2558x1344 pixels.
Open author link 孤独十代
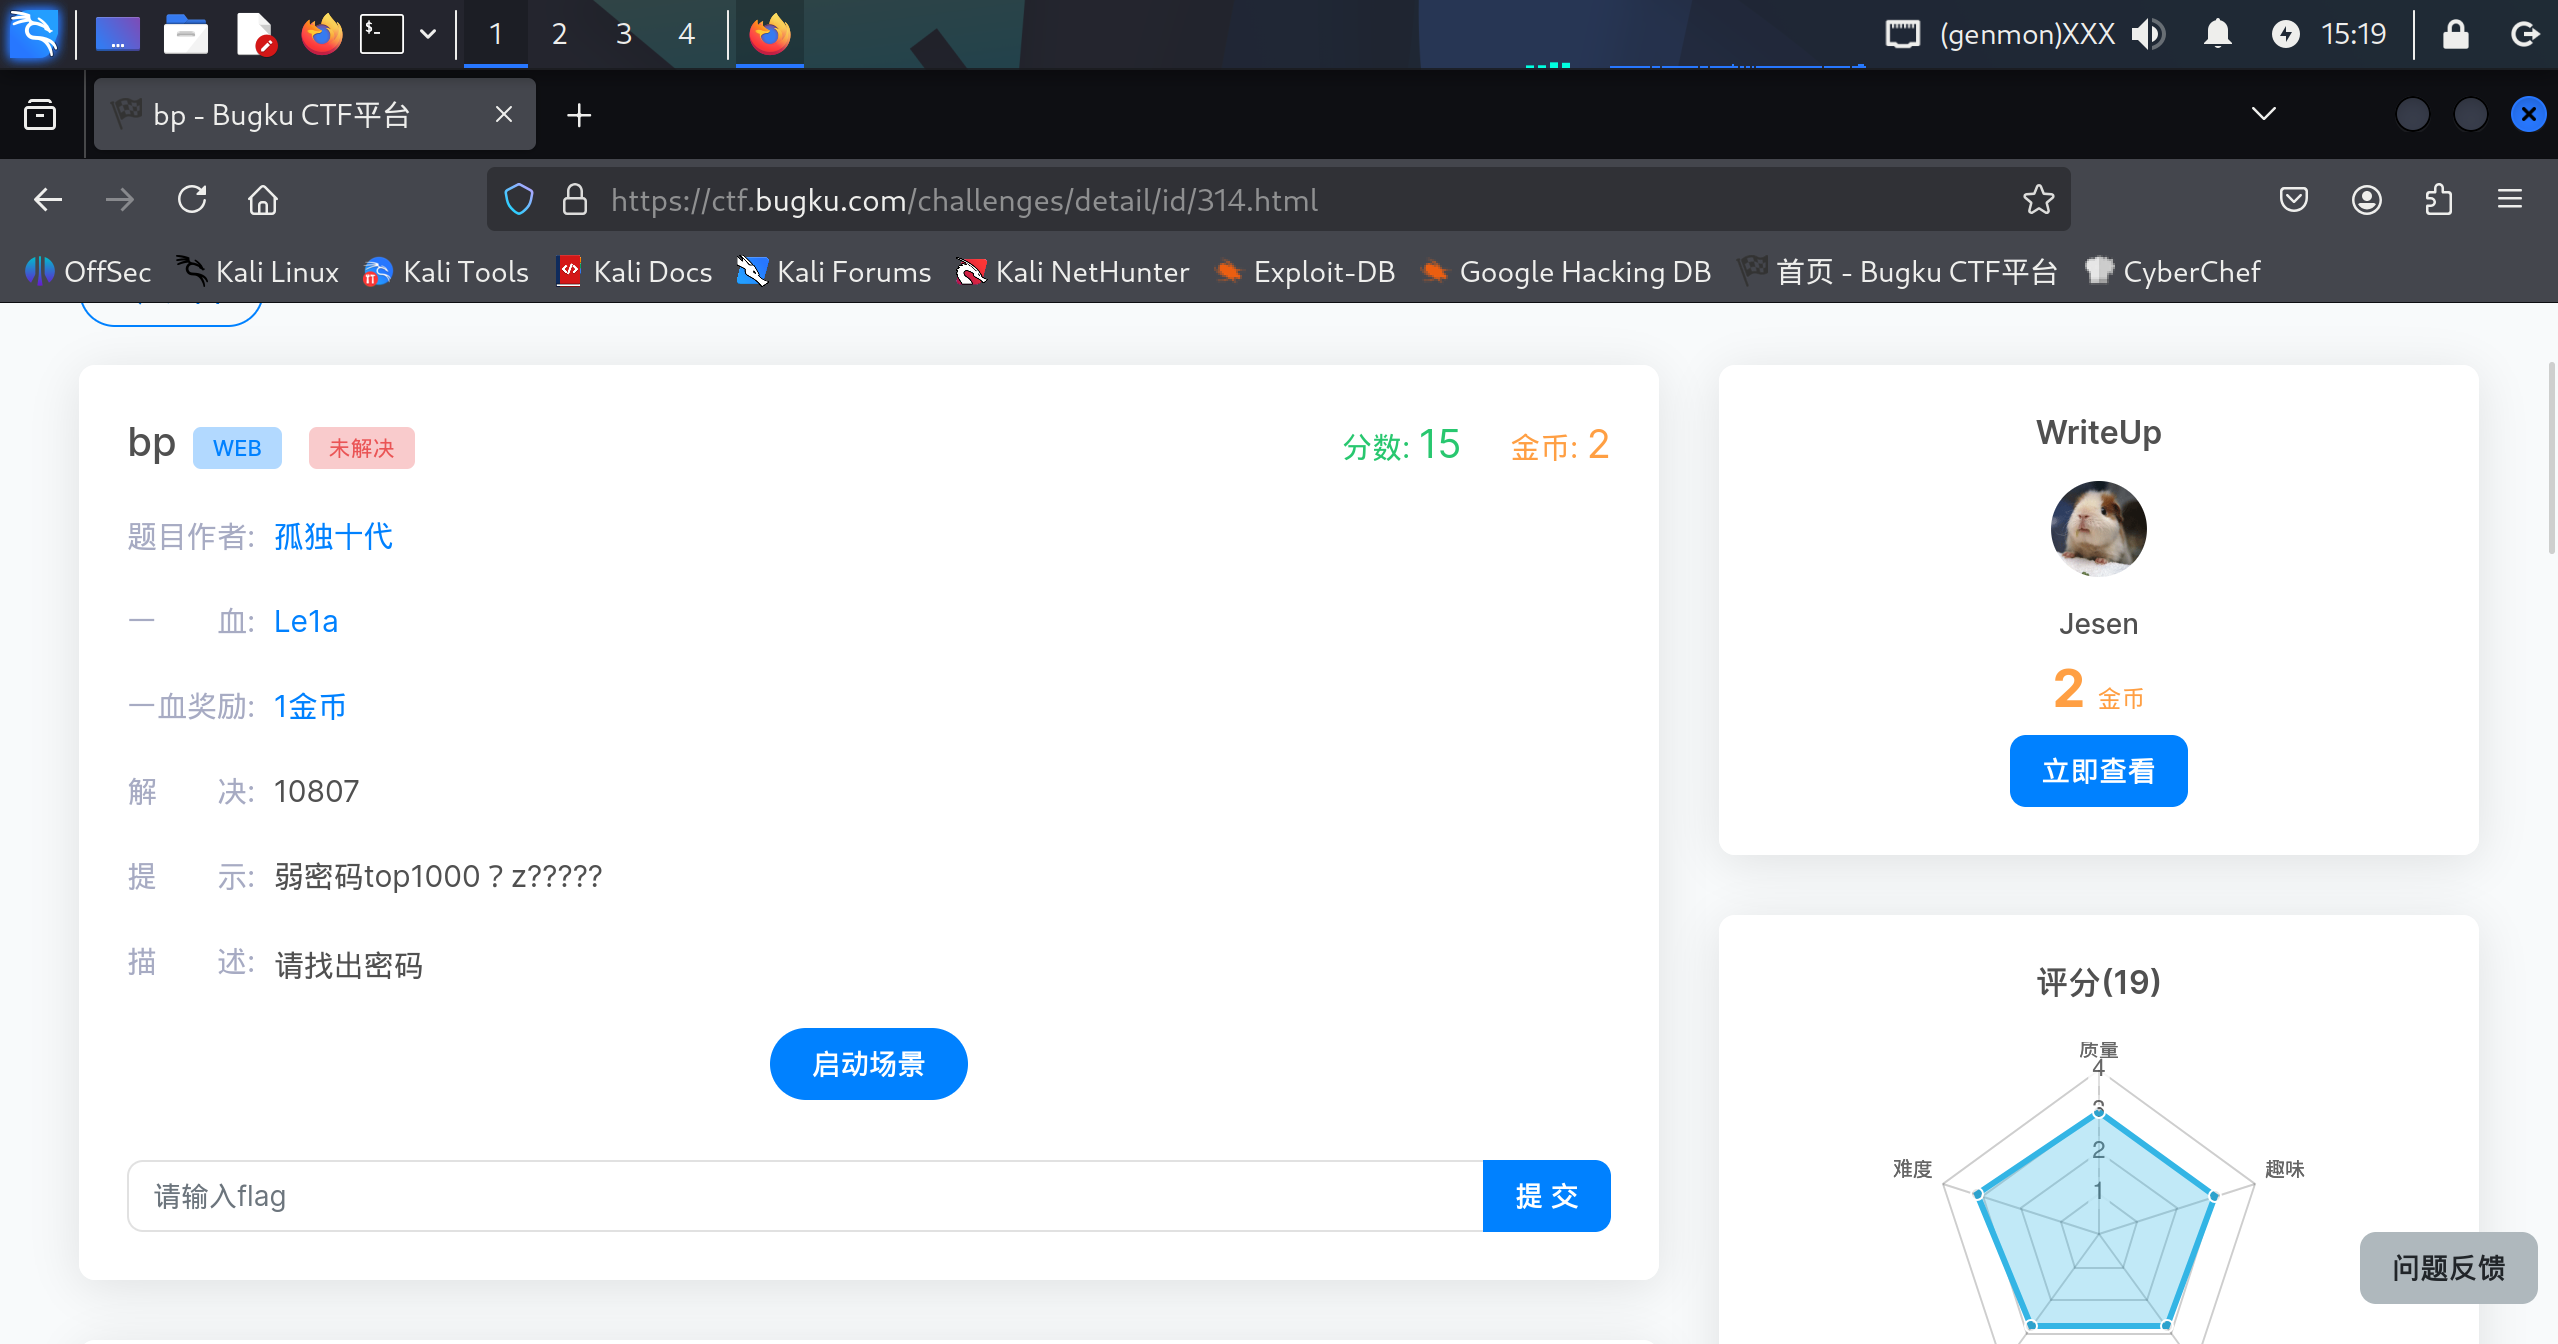(333, 537)
